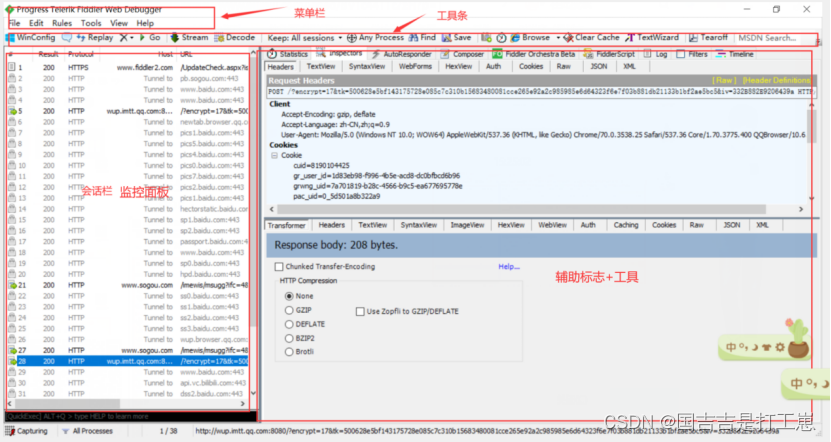Image resolution: width=831 pixels, height=442 pixels.
Task: Launch Browse from toolbar
Action: coord(531,38)
